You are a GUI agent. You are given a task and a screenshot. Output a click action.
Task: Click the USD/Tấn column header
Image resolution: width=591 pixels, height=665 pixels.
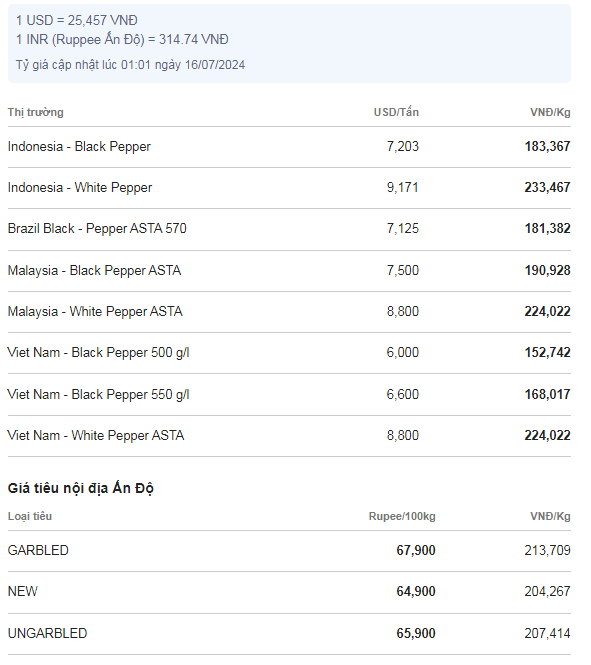(x=396, y=112)
